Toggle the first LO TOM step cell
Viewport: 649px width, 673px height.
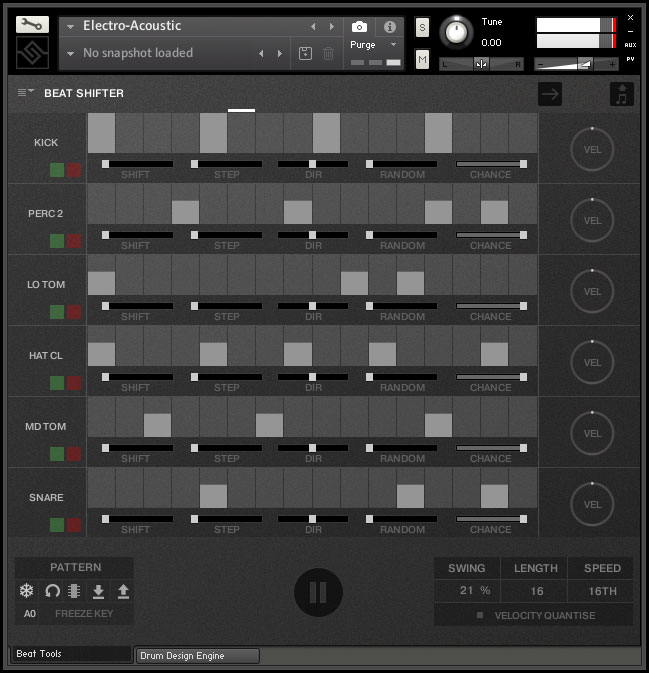pos(102,275)
